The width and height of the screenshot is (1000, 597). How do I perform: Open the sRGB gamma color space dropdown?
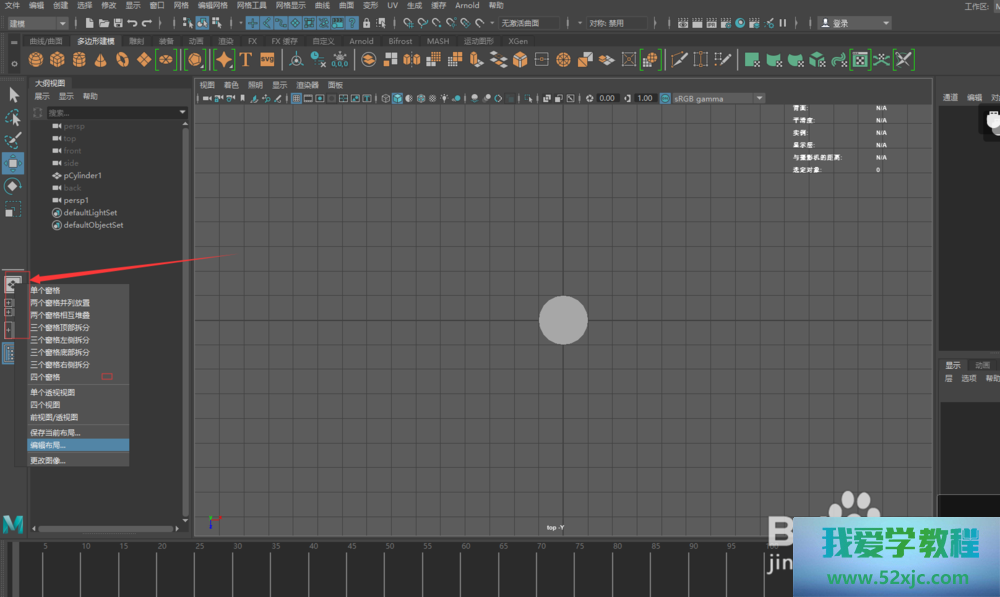(x=717, y=98)
